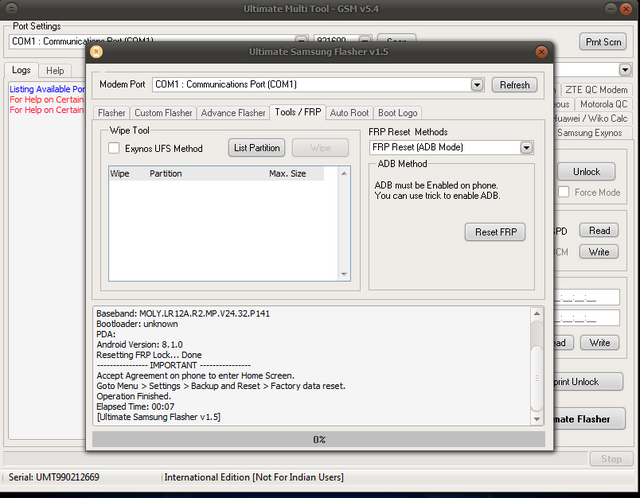Click the disabled Wipe button
The image size is (640, 498).
320,148
